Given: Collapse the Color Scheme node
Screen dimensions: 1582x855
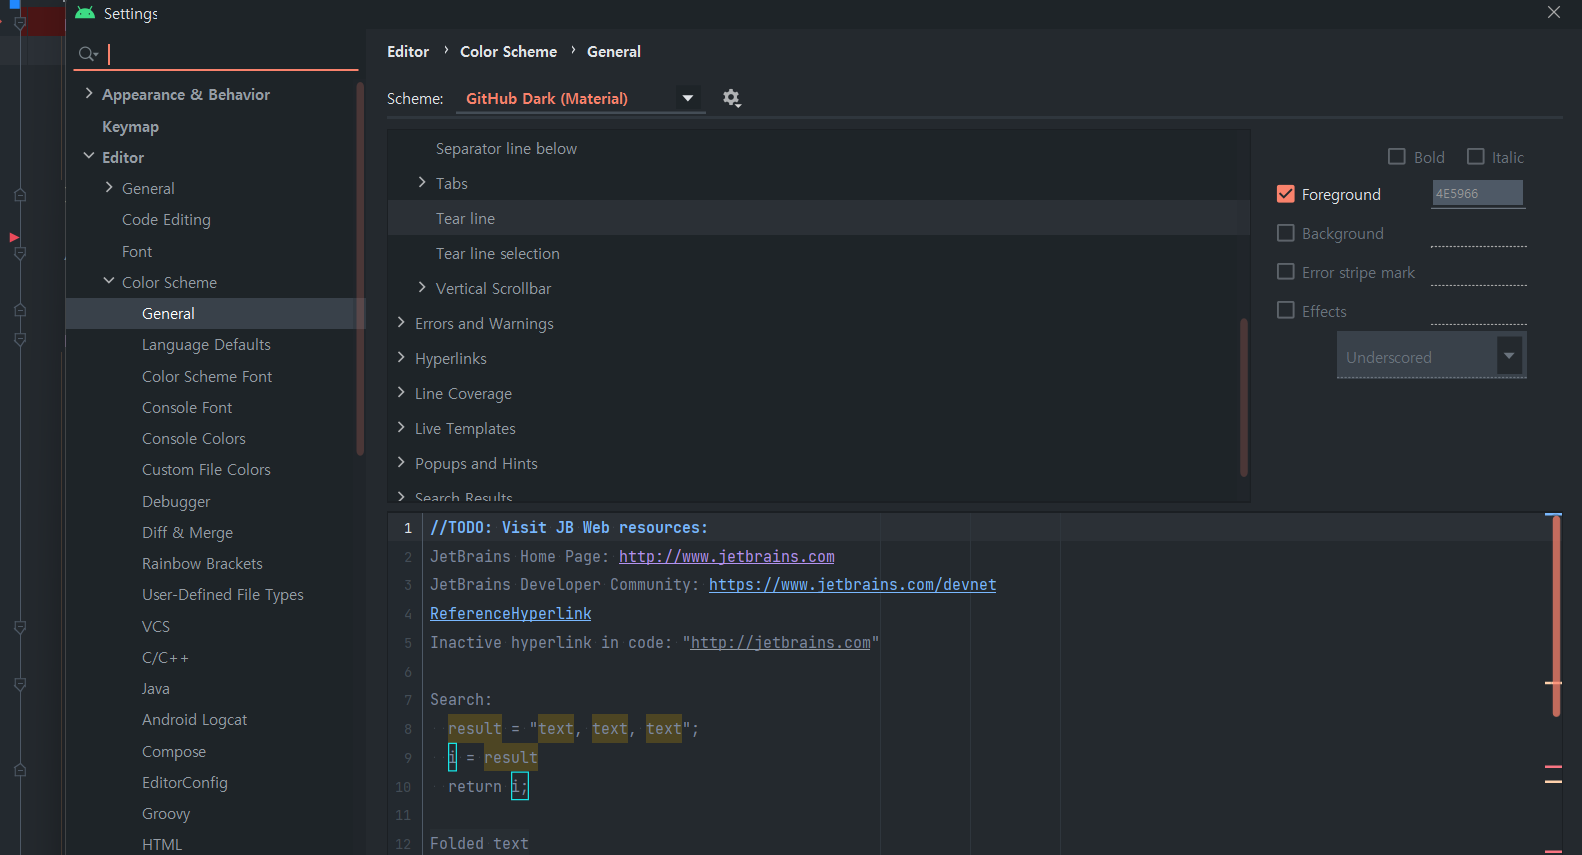Looking at the screenshot, I should click(109, 281).
